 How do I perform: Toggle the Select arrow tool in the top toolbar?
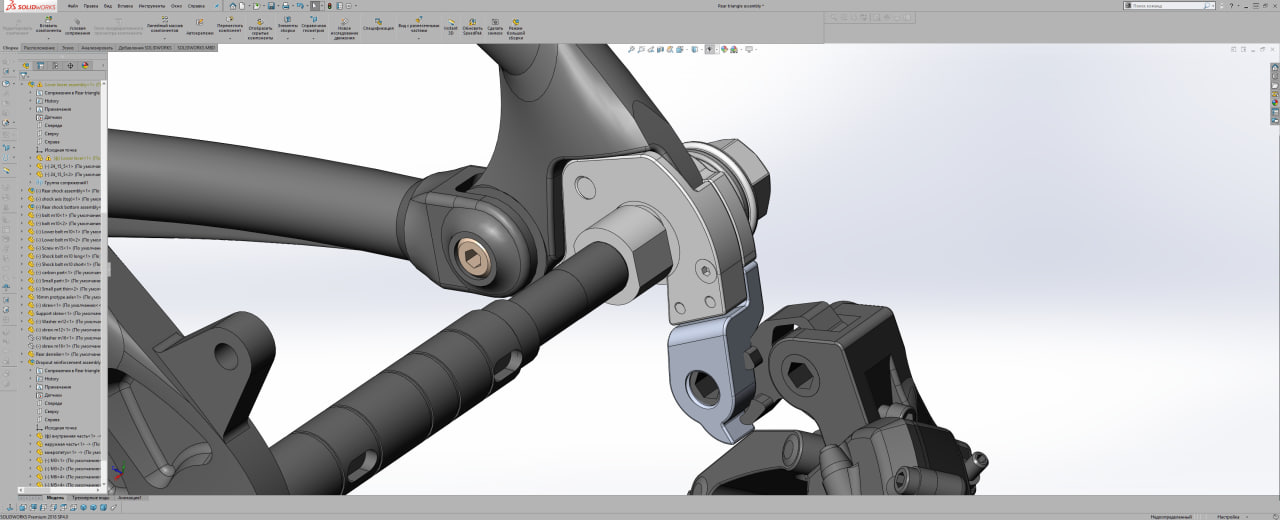click(314, 6)
